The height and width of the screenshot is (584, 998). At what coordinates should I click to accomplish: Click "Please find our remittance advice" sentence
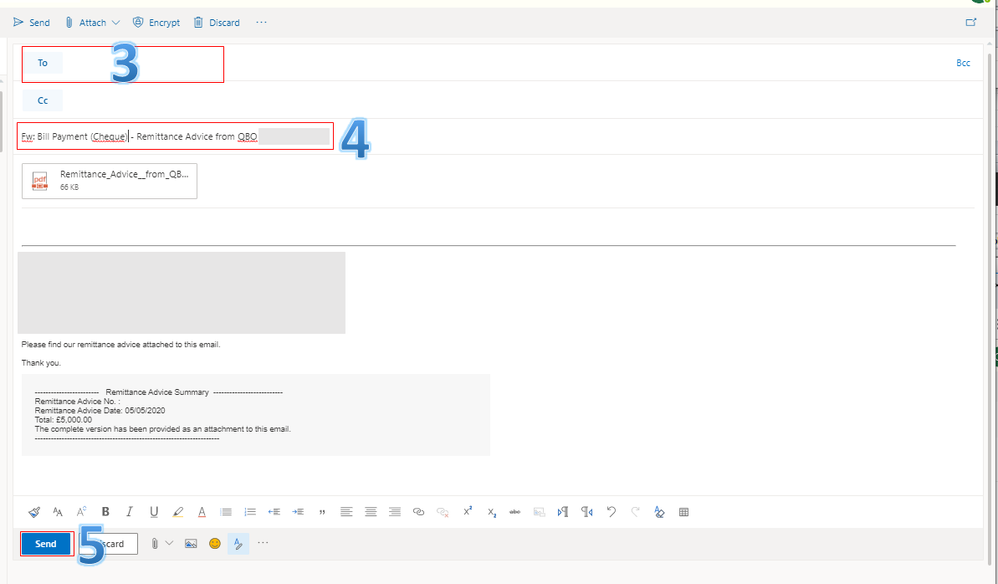tap(121, 344)
